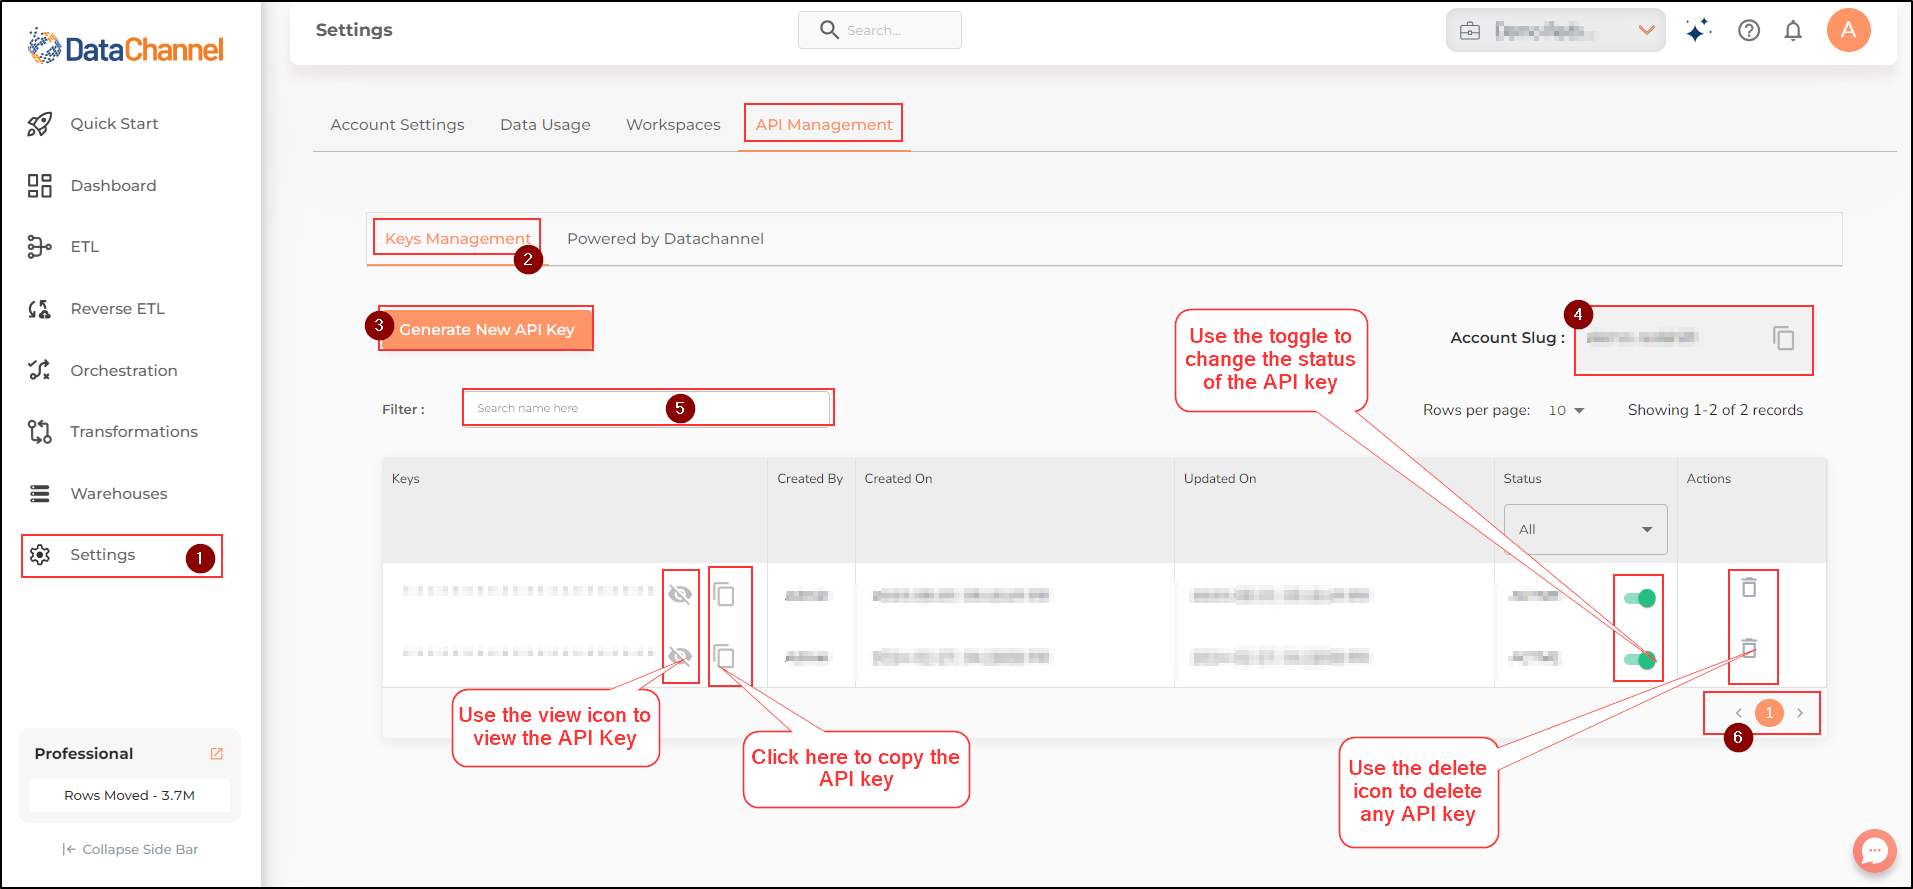Viewport: 1913px width, 889px height.
Task: Copy the second API key
Action: pyautogui.click(x=724, y=657)
